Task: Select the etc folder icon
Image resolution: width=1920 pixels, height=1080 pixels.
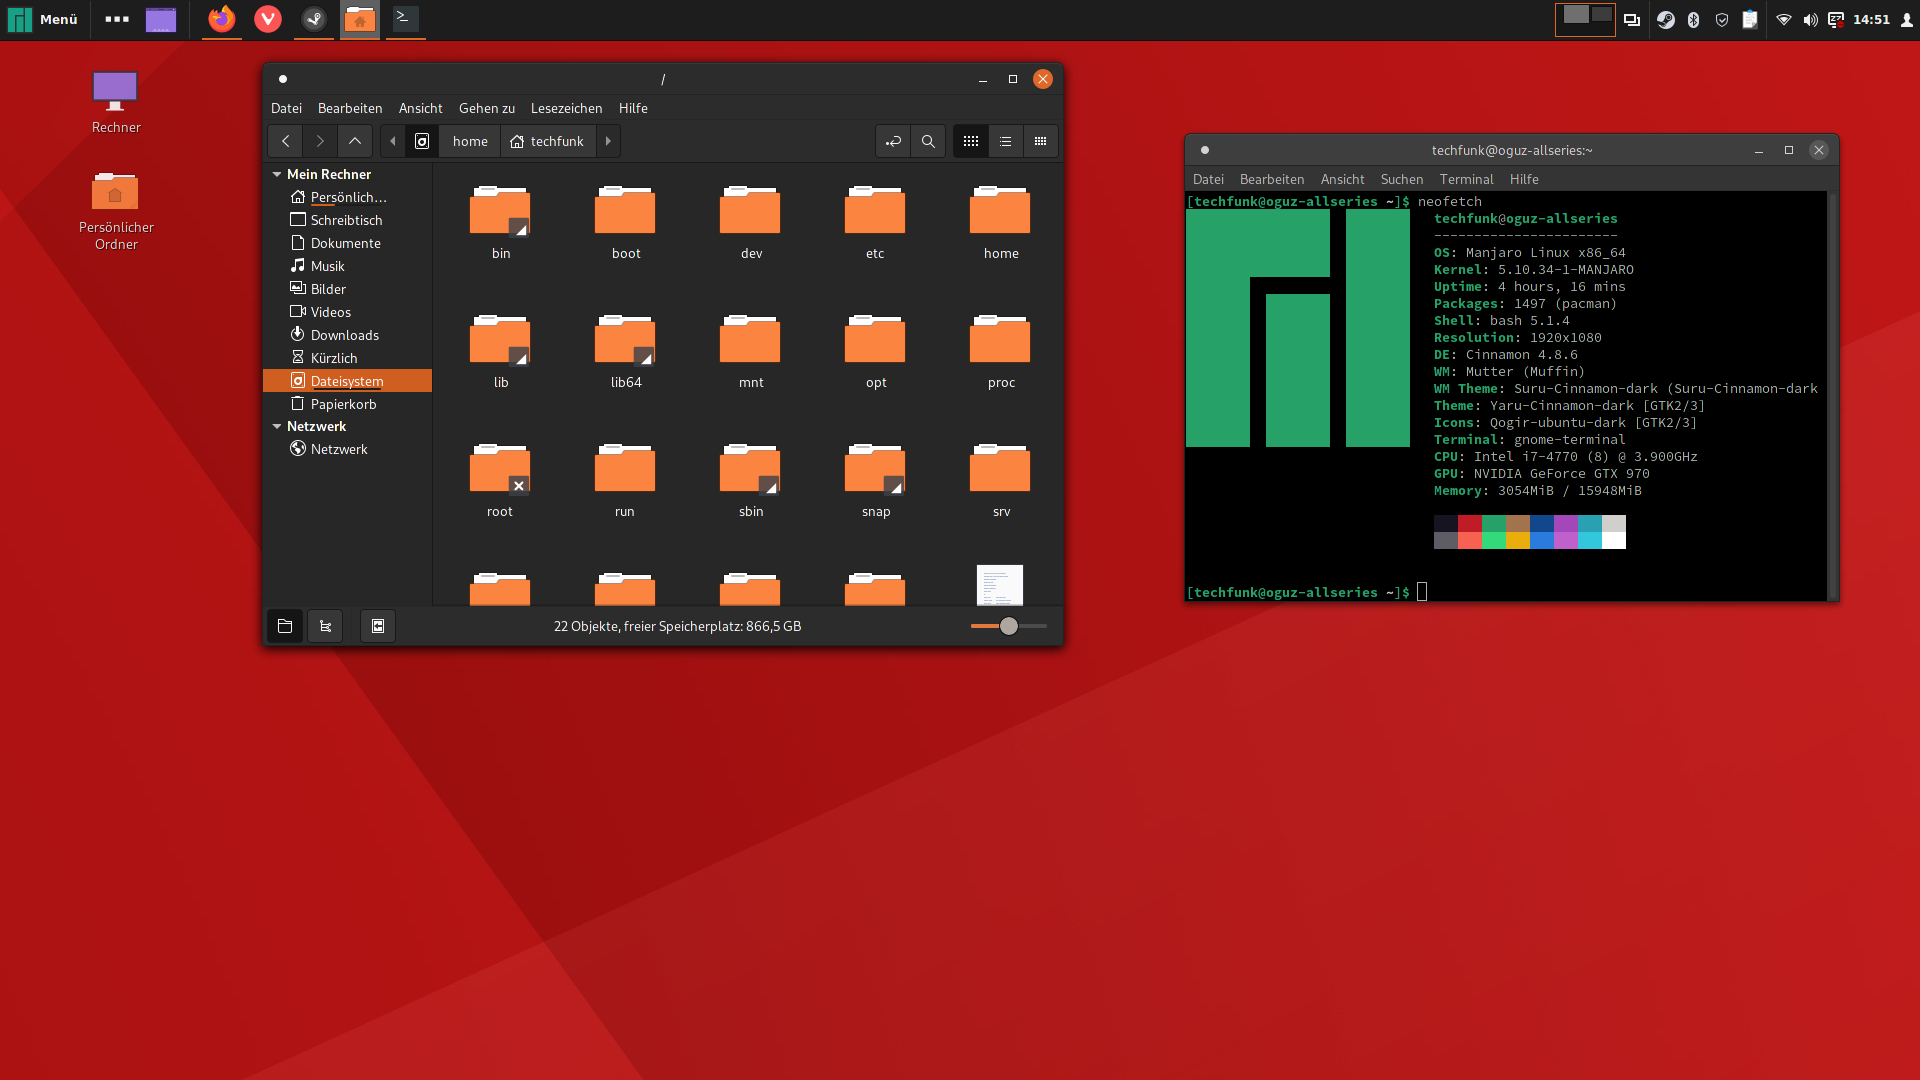Action: [x=875, y=211]
